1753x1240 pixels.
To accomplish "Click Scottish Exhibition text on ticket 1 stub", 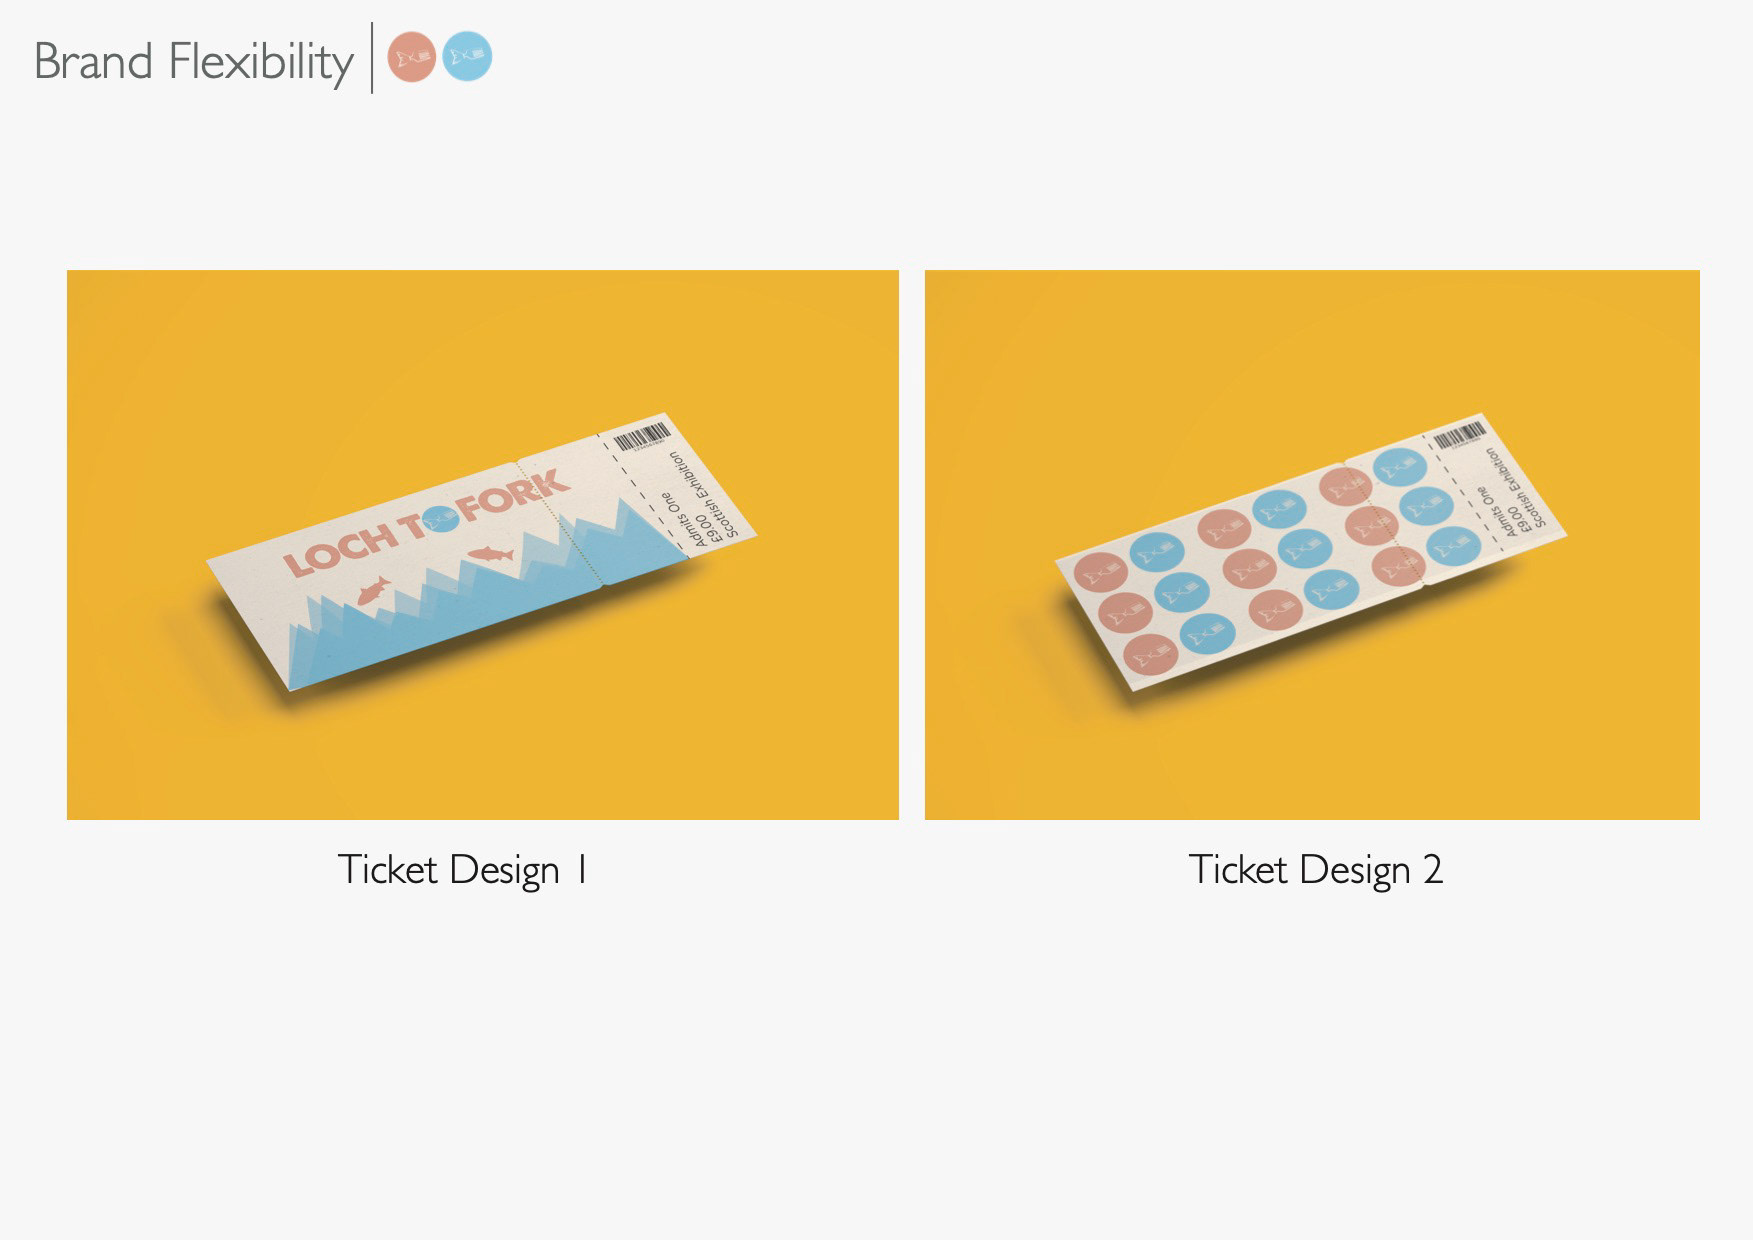I will point(704,494).
